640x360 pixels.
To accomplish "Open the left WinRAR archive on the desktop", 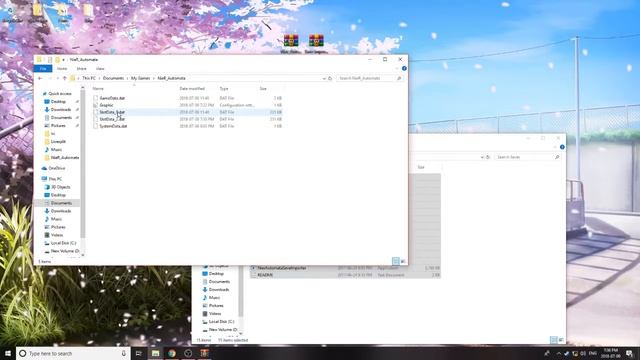I will coord(291,43).
